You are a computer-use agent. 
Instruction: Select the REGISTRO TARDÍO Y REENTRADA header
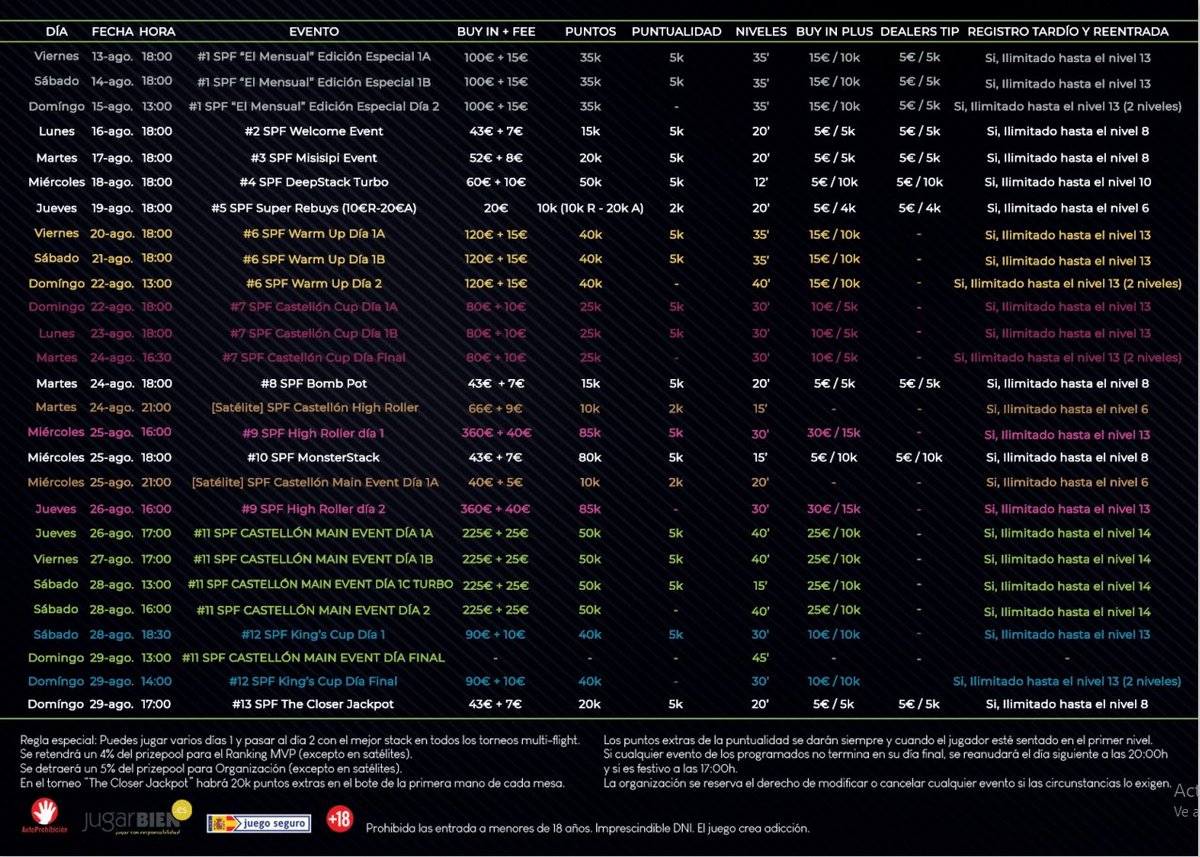pyautogui.click(x=1067, y=31)
